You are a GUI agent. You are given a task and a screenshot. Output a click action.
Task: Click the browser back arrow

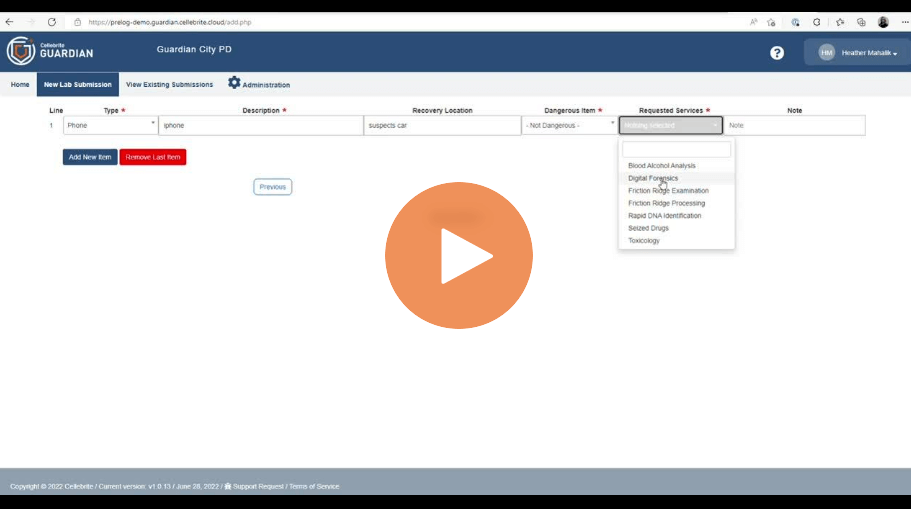click(9, 22)
